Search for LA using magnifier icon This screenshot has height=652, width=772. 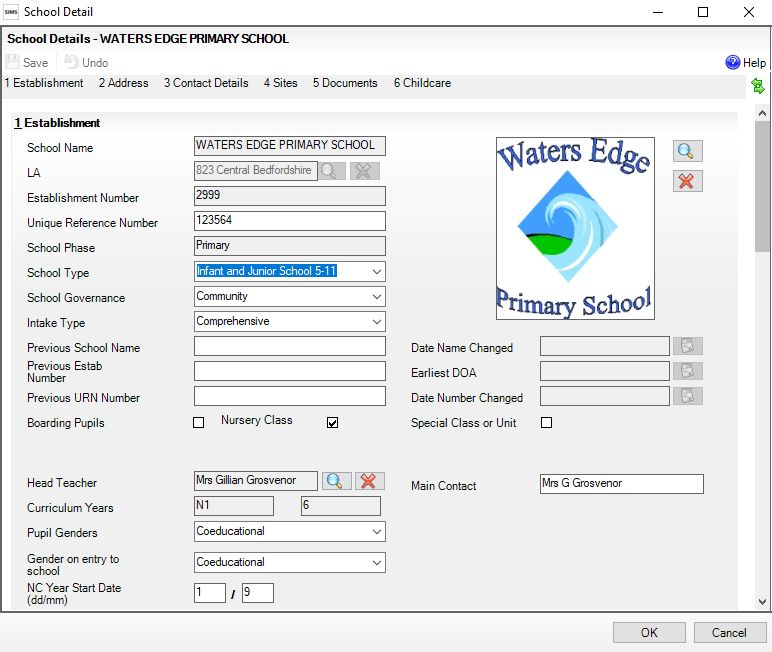click(x=332, y=171)
